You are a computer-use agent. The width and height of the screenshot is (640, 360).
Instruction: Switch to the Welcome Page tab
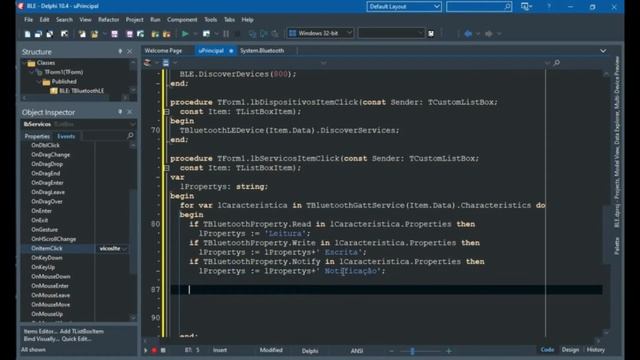pyautogui.click(x=163, y=51)
